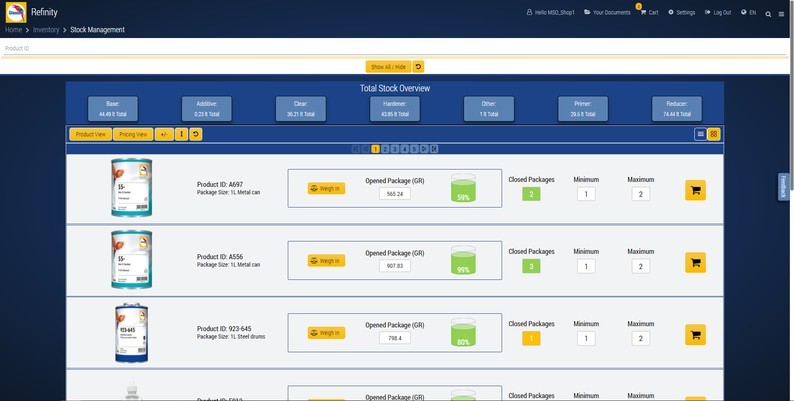Click the Product ID search field
Image resolution: width=794 pixels, height=401 pixels.
pyautogui.click(x=395, y=48)
